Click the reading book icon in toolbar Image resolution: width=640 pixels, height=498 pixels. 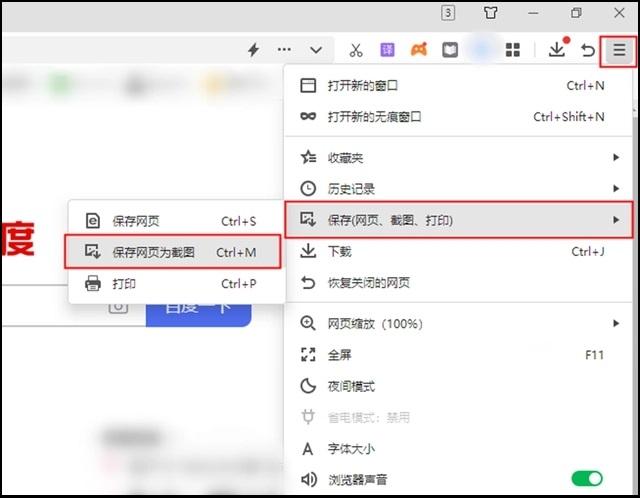[450, 50]
